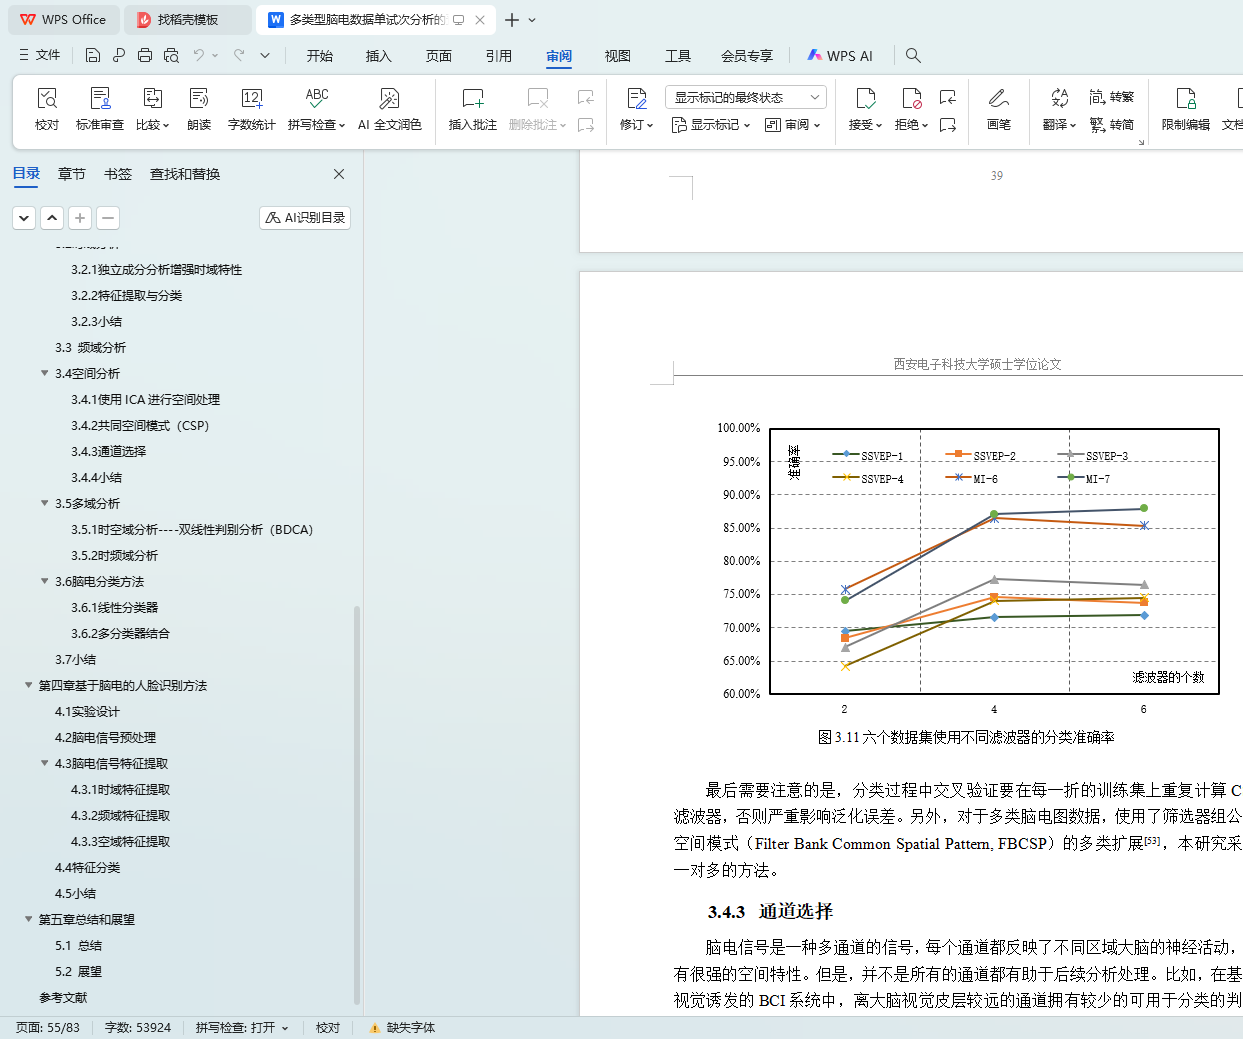Click the minus button in the 目录 pane

click(x=108, y=217)
